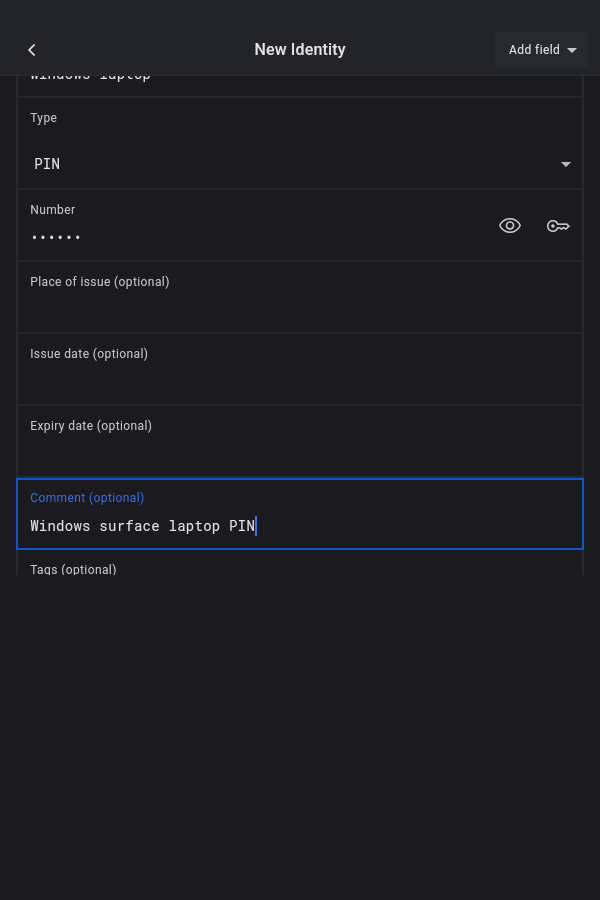Image resolution: width=600 pixels, height=900 pixels.
Task: Click the Expiry date (optional) label
Action: click(91, 426)
